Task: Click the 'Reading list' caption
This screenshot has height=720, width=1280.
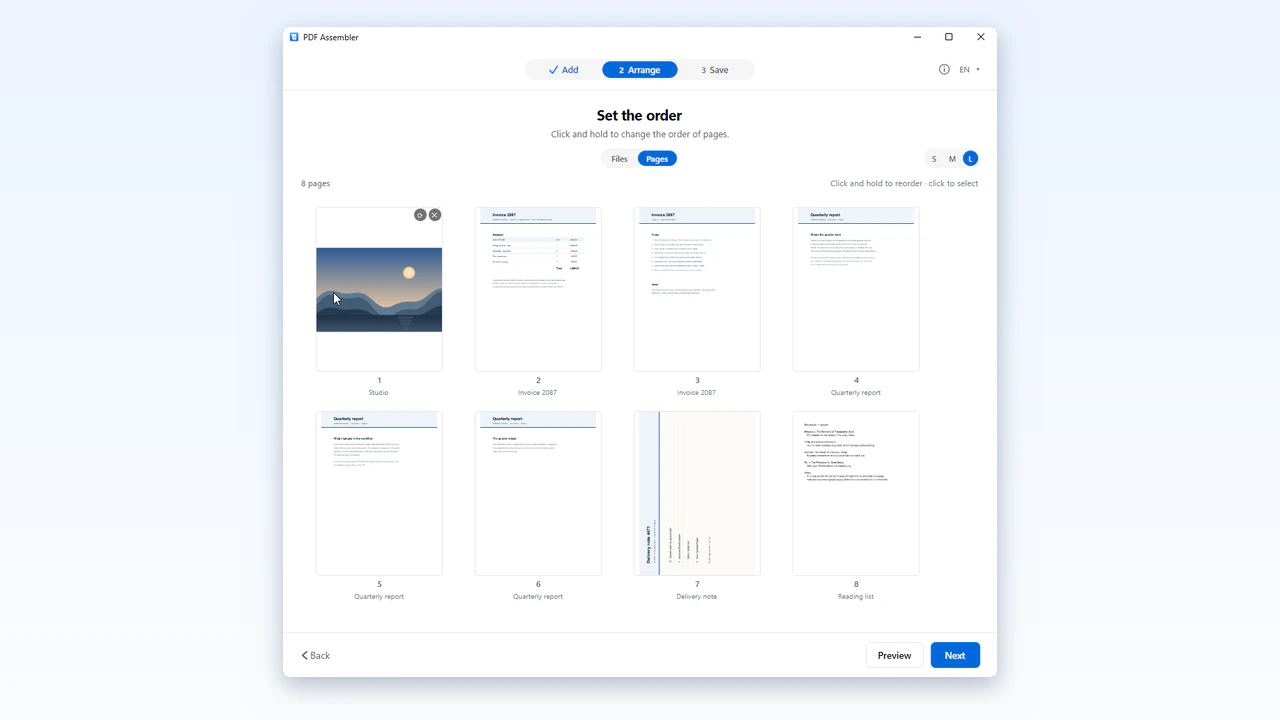Action: click(x=856, y=597)
